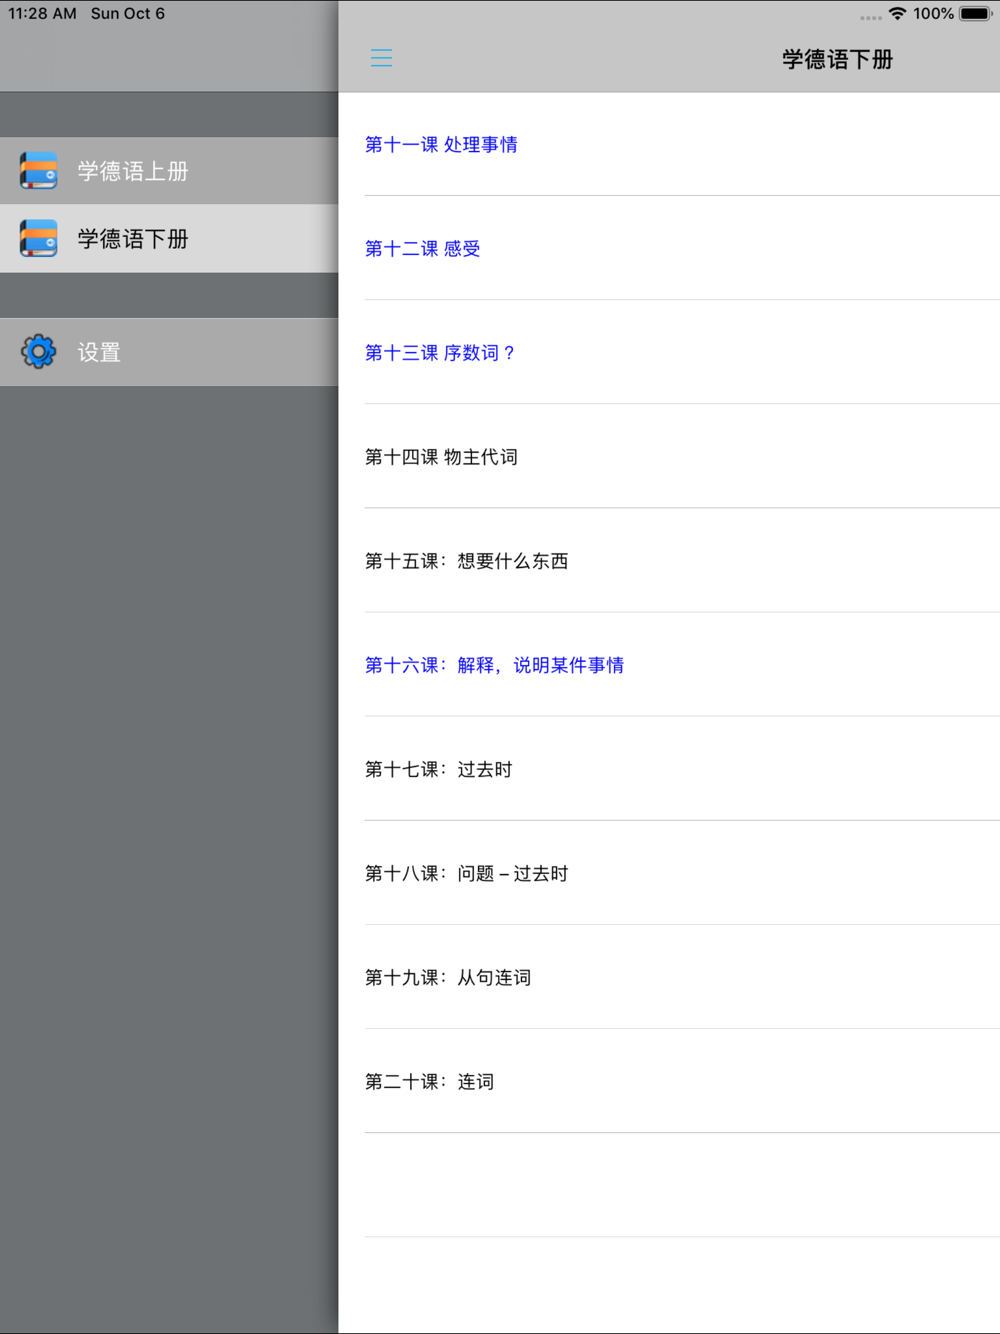
Task: Click the 100% battery percentage
Action: click(x=933, y=14)
